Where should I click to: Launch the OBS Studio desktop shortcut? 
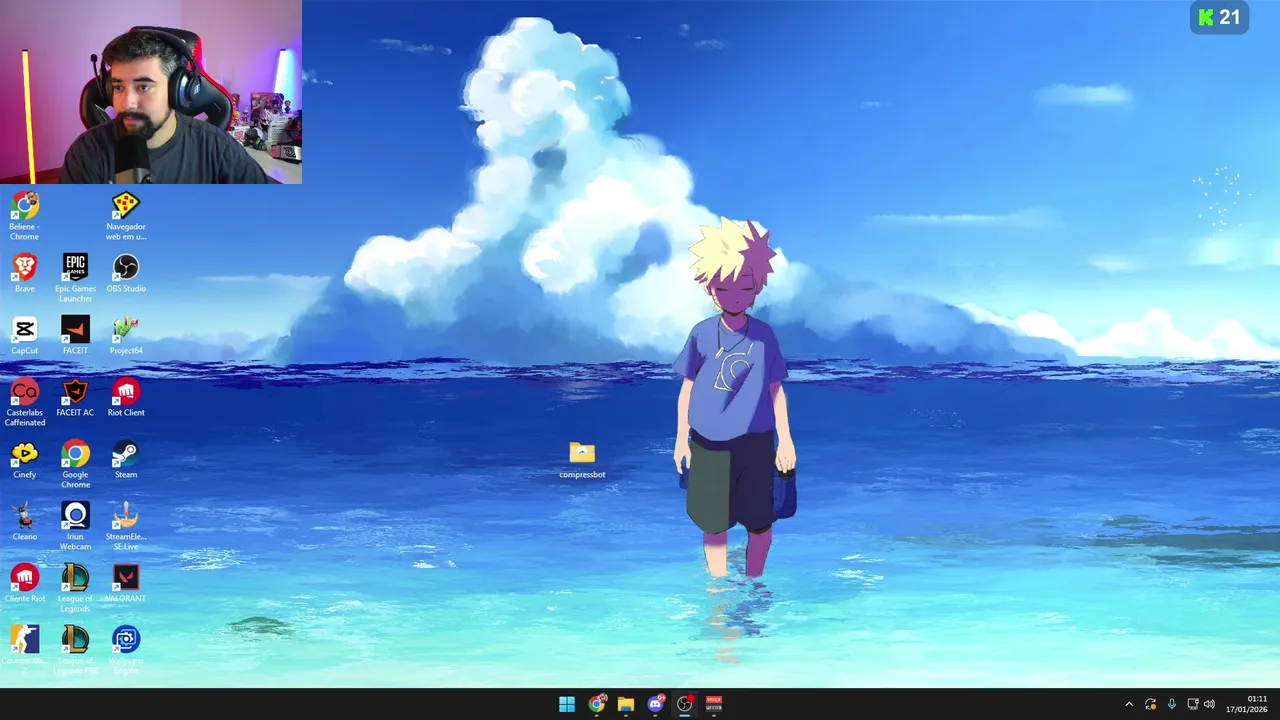pyautogui.click(x=126, y=273)
